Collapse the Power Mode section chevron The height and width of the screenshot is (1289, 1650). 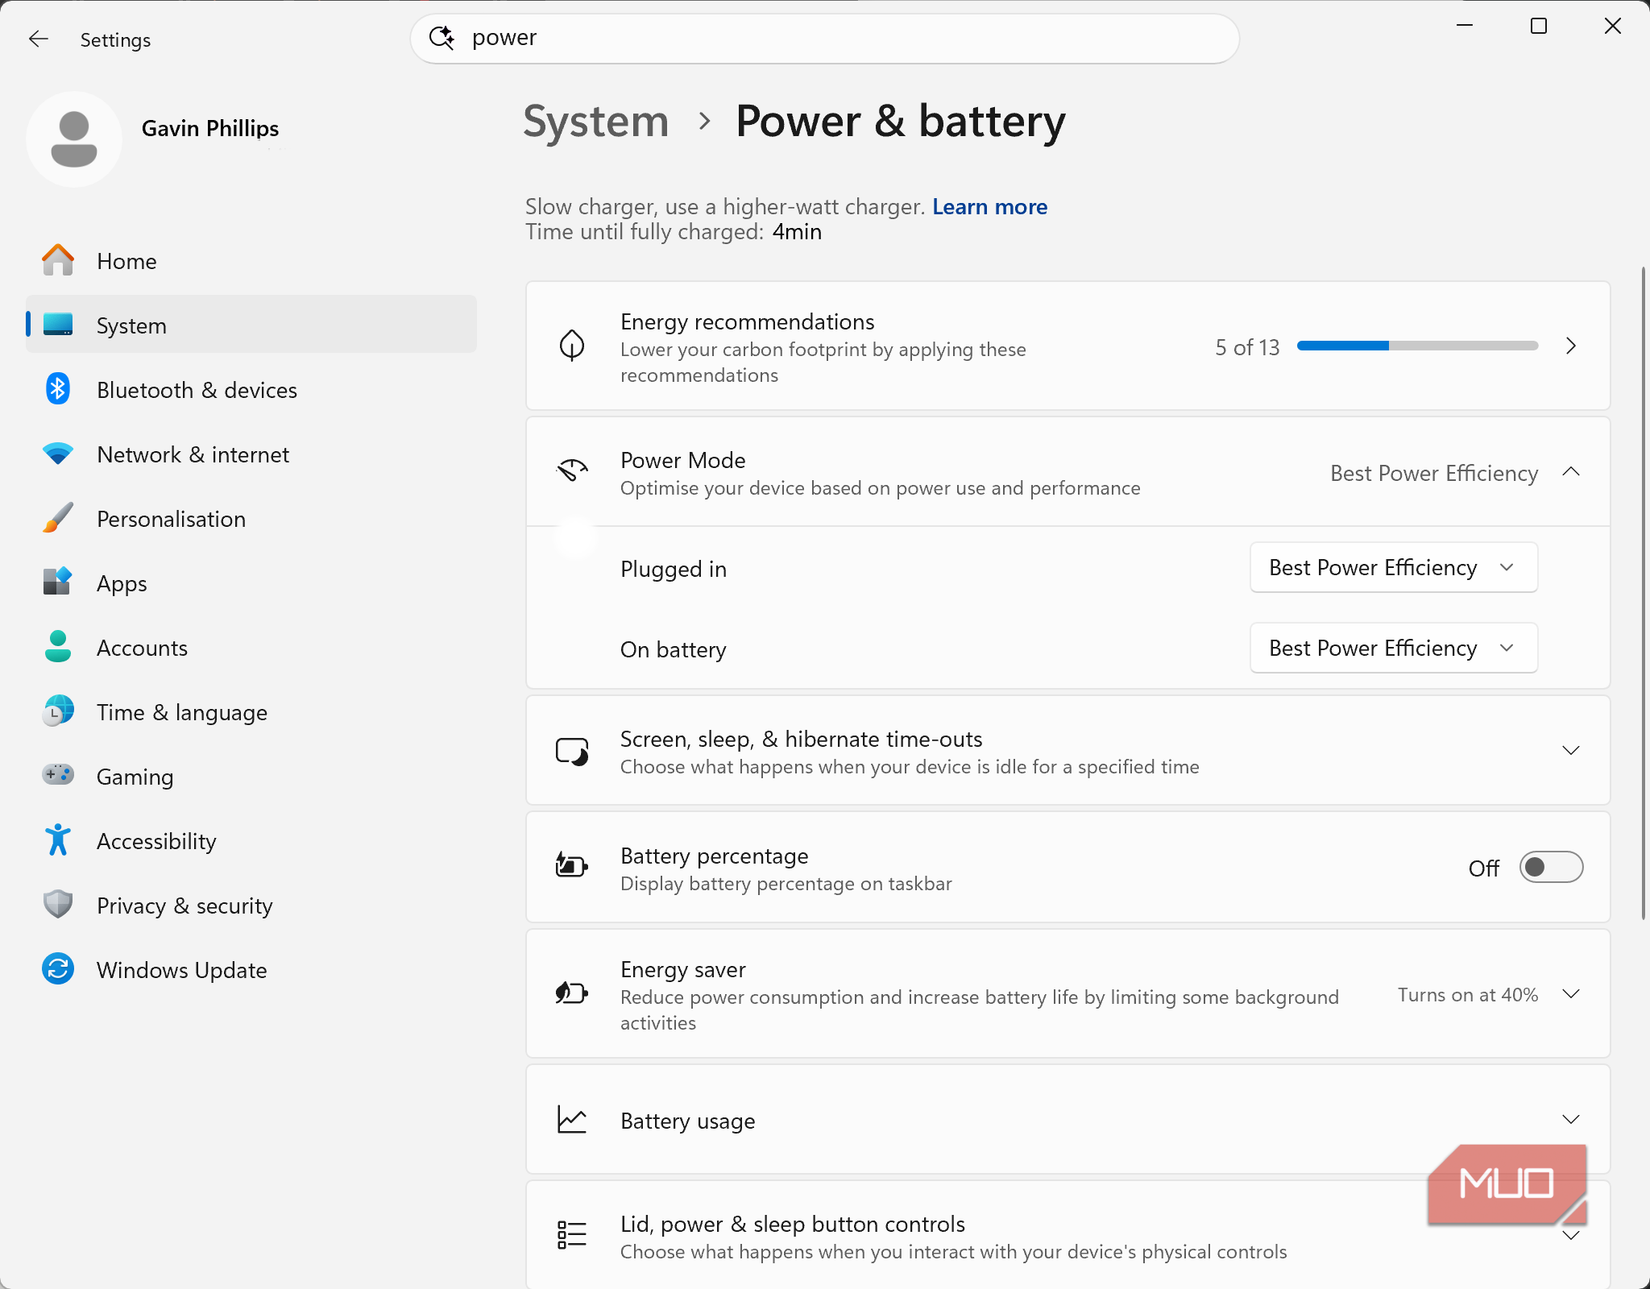tap(1571, 471)
